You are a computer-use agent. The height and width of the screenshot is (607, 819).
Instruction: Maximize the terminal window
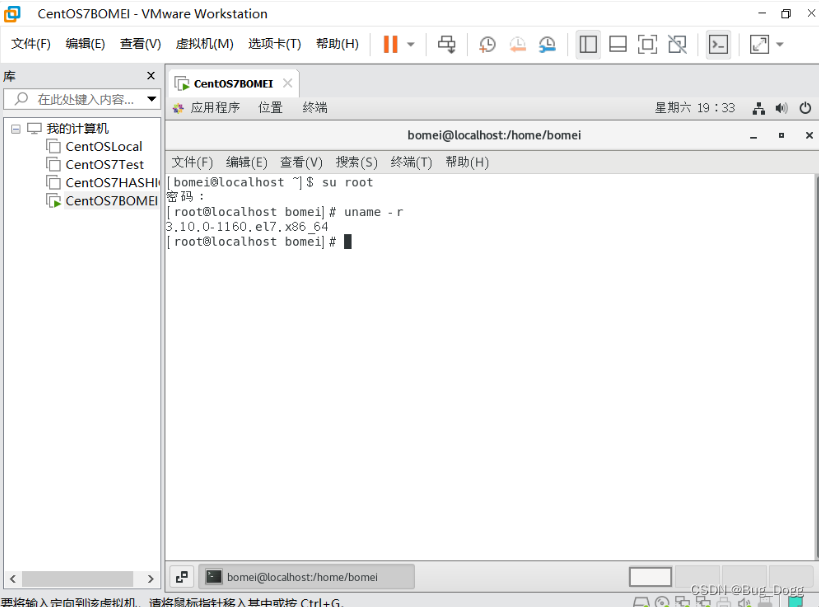tap(781, 135)
